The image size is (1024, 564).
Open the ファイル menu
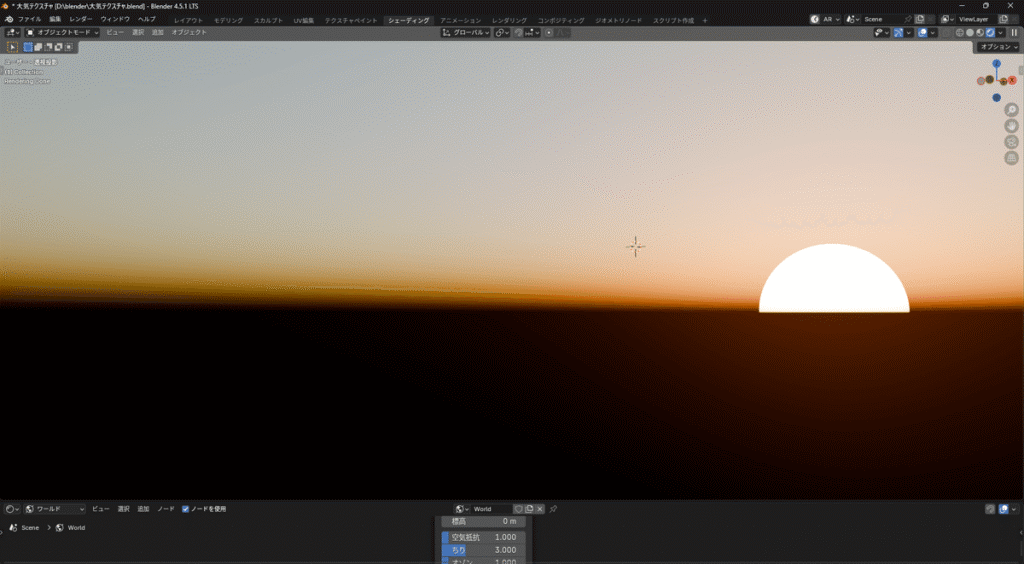[29, 20]
